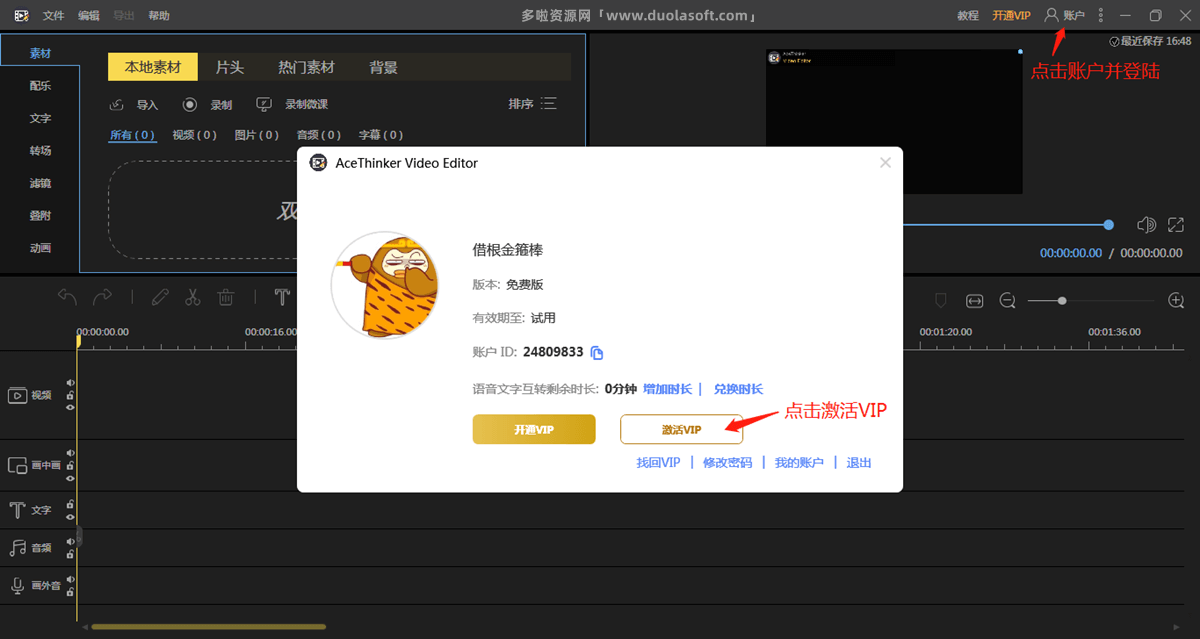Viewport: 1200px width, 639px height.
Task: Click the timeline zoom slider handle
Action: 1062,300
